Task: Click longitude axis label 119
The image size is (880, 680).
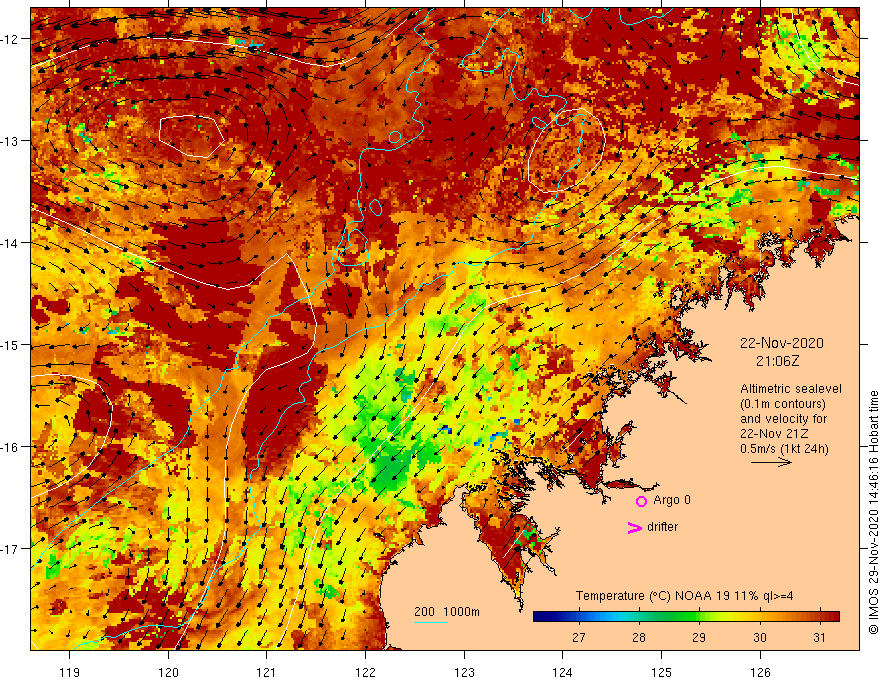Action: point(70,672)
